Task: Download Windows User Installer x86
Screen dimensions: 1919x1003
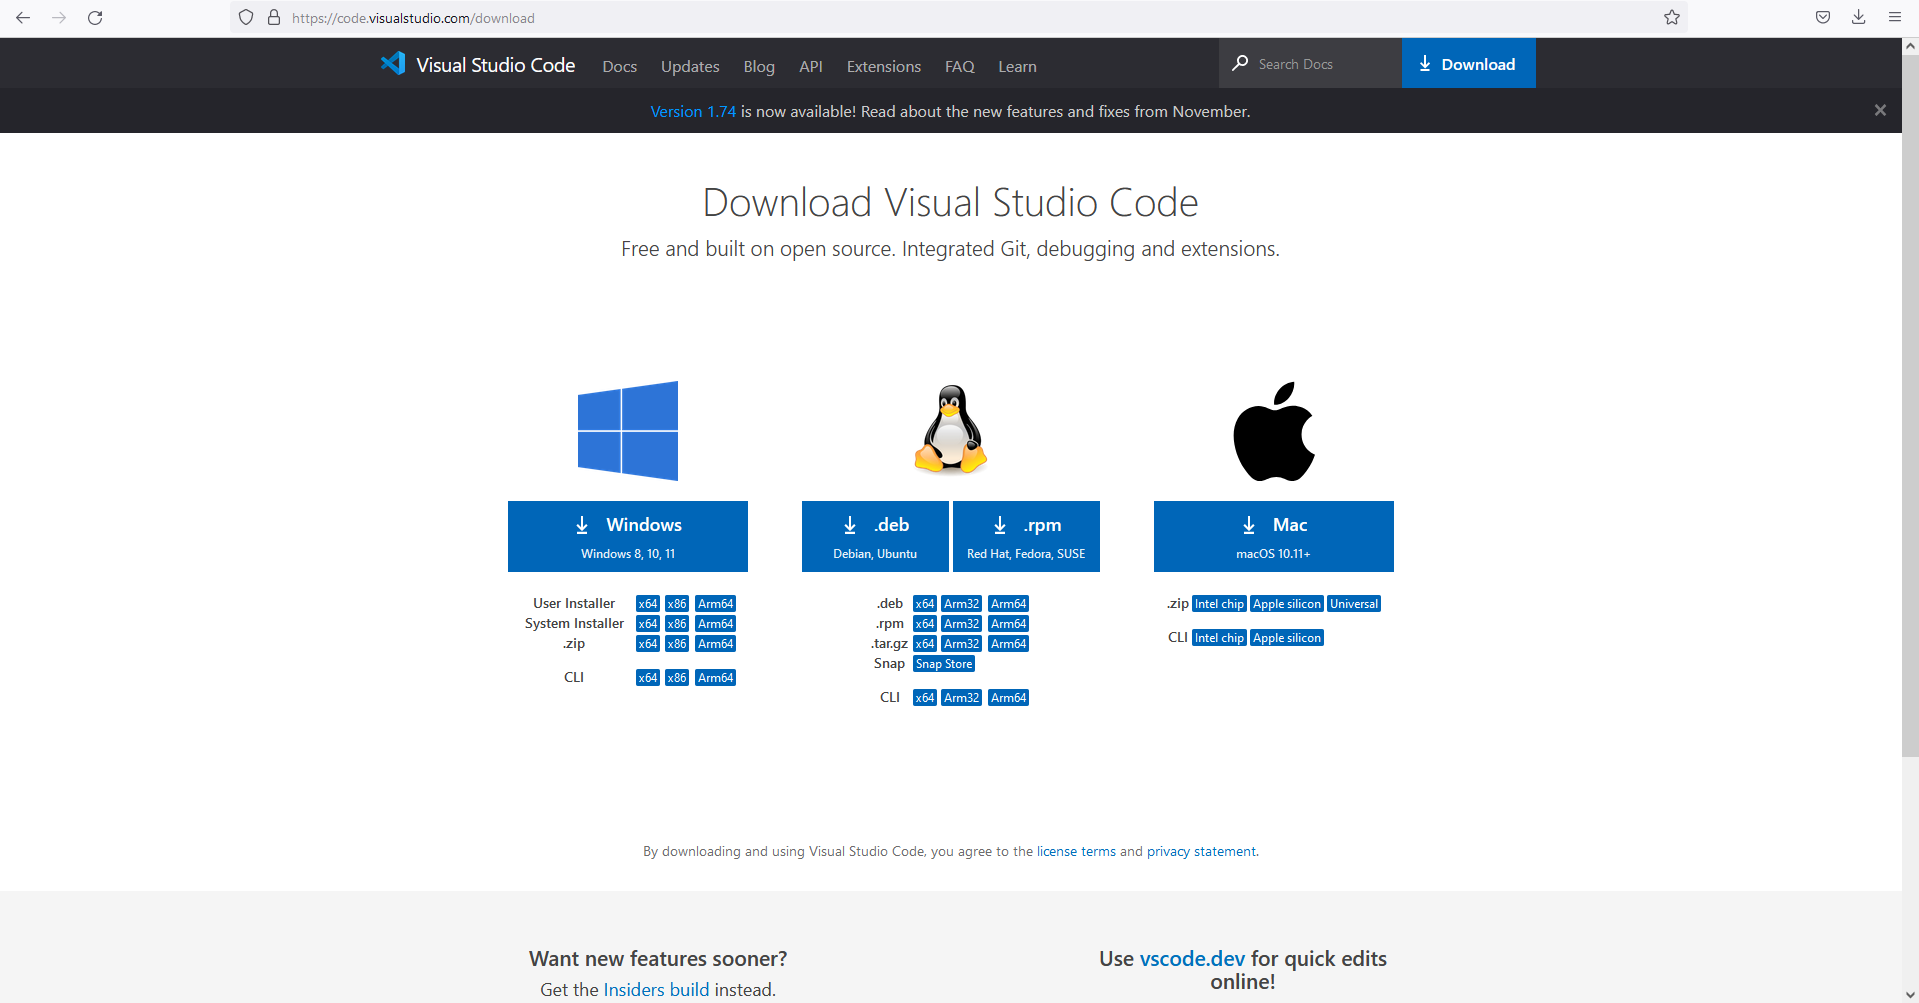Action: (x=677, y=604)
